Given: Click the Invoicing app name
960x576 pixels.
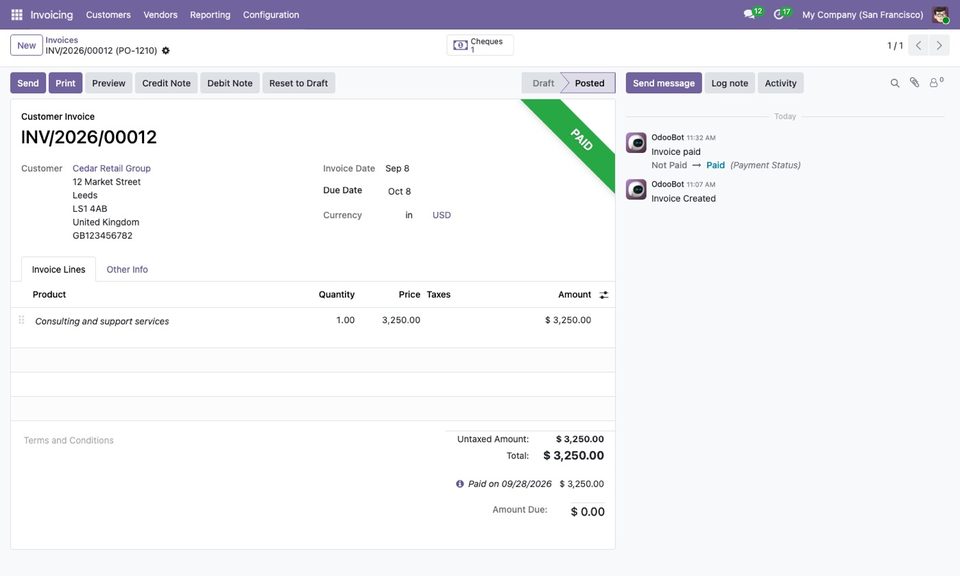Looking at the screenshot, I should 51,15.
